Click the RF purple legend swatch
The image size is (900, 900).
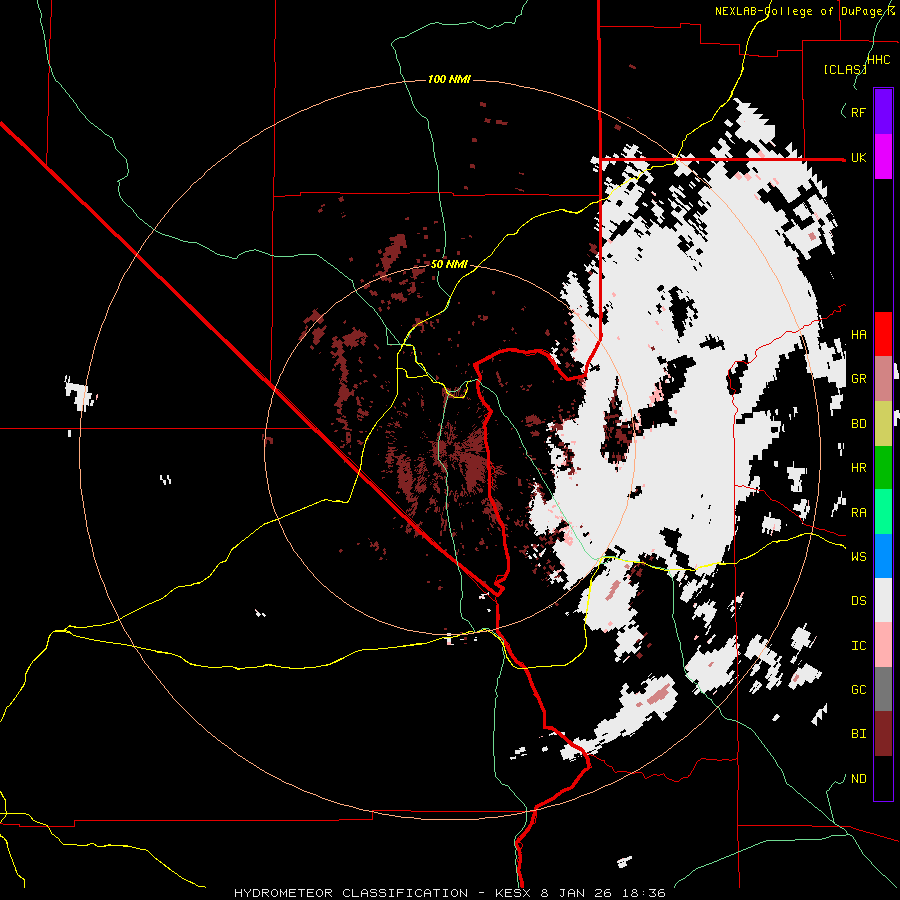point(883,112)
